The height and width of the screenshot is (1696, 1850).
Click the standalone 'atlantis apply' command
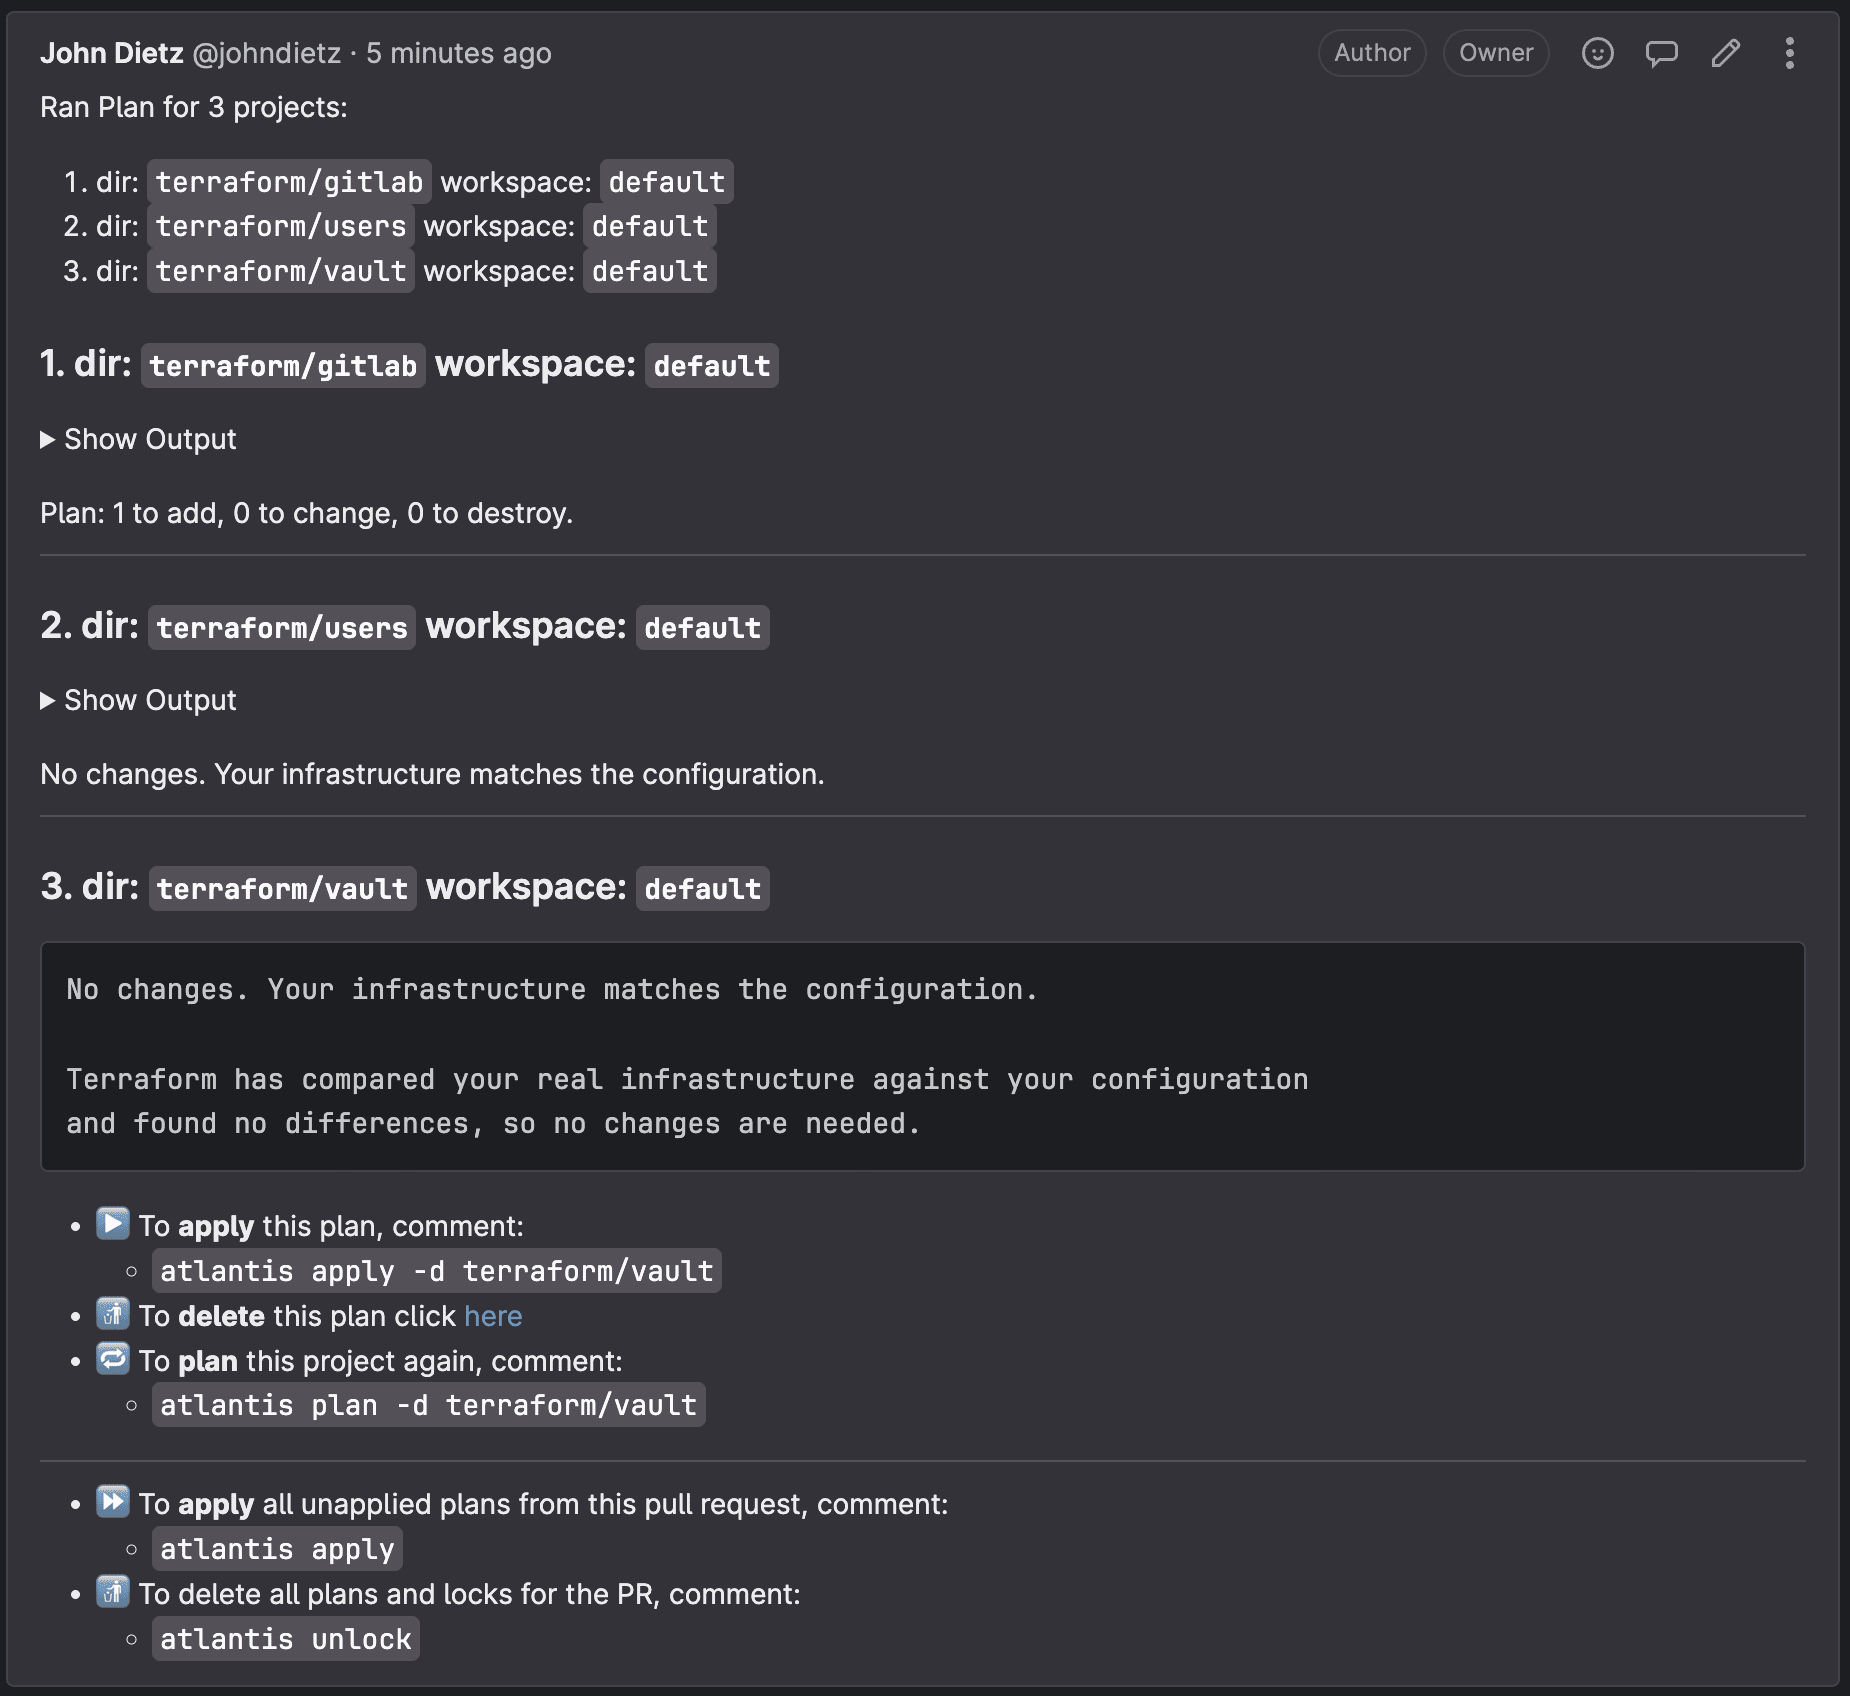278,1549
